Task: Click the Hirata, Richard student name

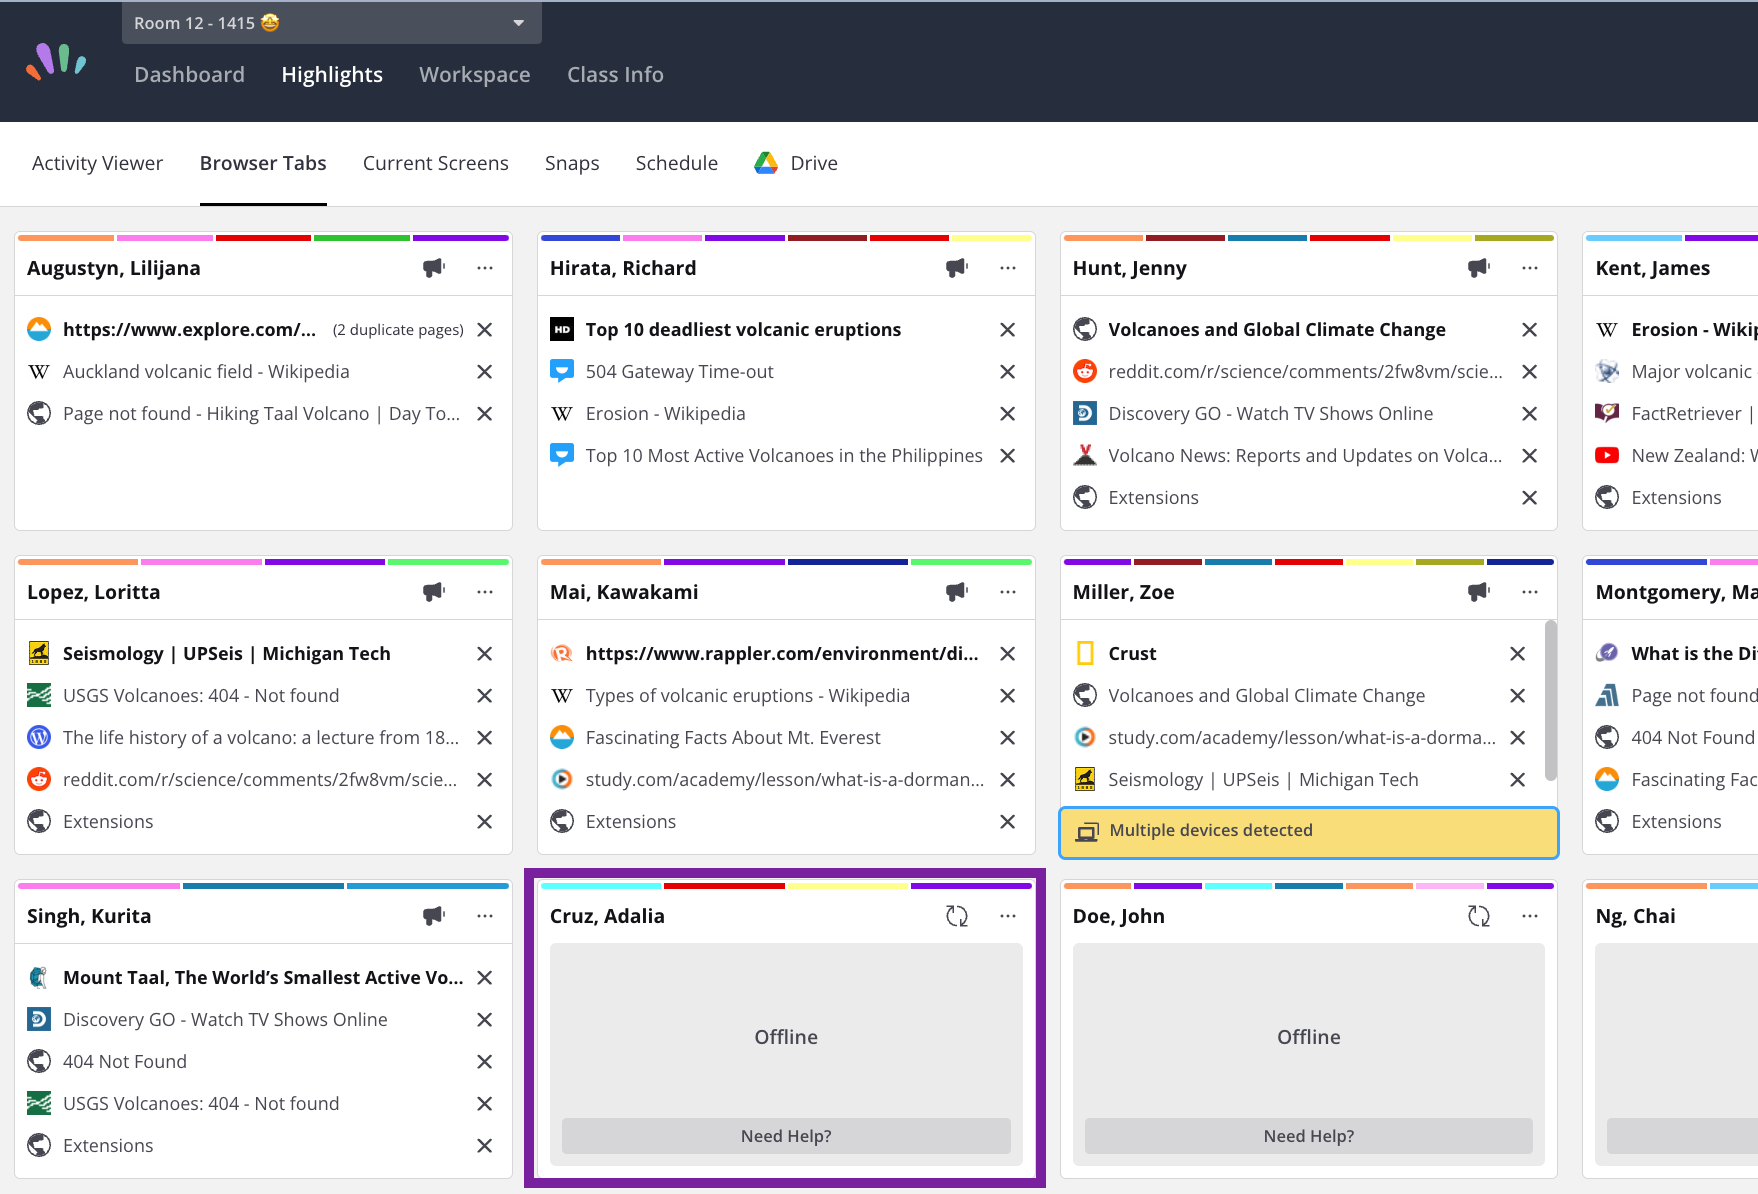Action: (x=623, y=268)
